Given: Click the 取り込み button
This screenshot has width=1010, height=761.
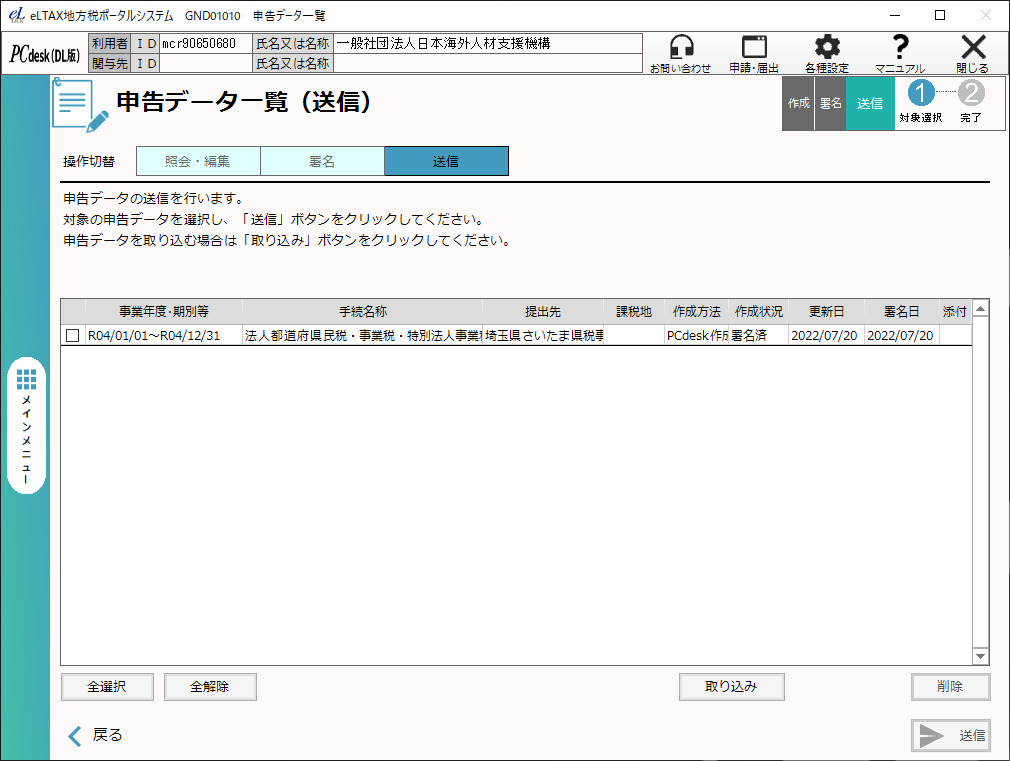Looking at the screenshot, I should 731,687.
